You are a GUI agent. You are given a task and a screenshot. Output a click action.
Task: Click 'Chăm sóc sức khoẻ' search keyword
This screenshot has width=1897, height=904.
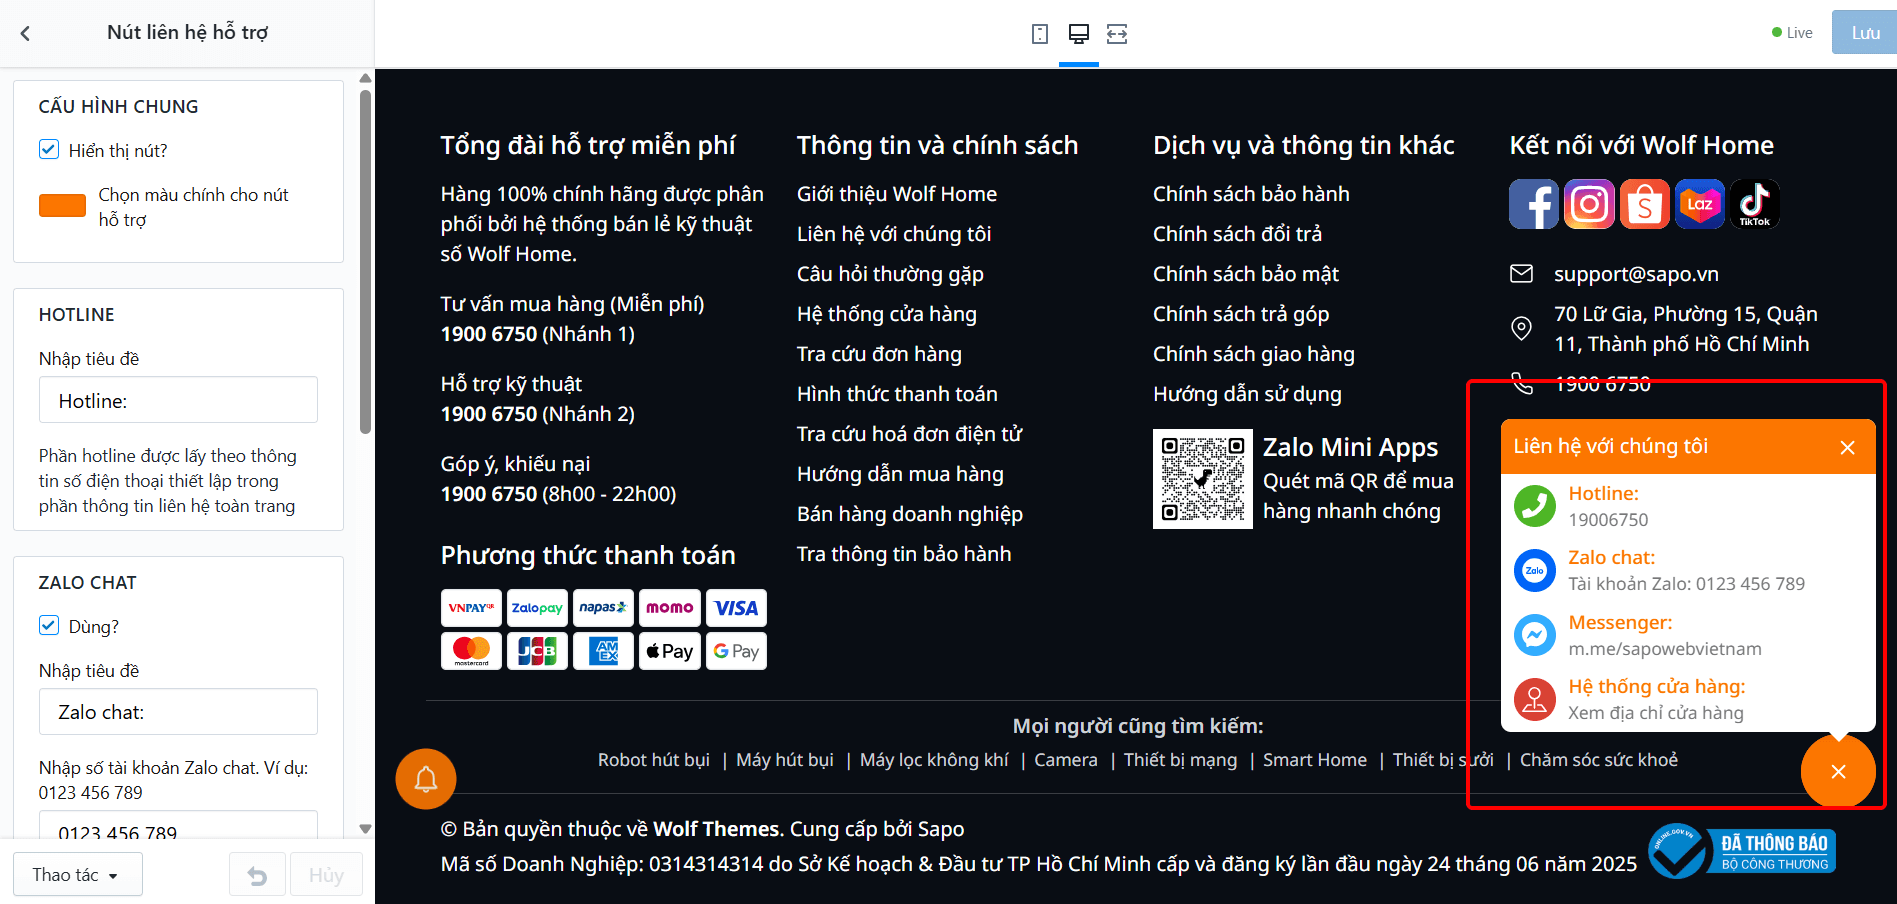coord(1599,760)
